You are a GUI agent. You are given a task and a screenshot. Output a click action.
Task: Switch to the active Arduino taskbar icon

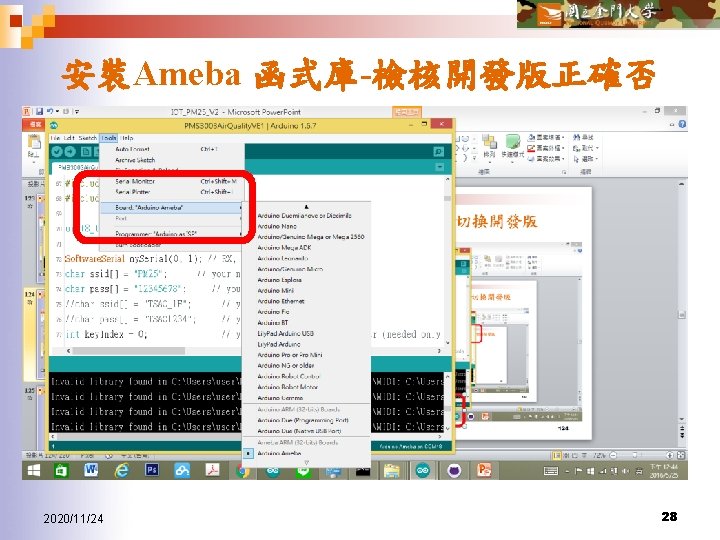(423, 471)
